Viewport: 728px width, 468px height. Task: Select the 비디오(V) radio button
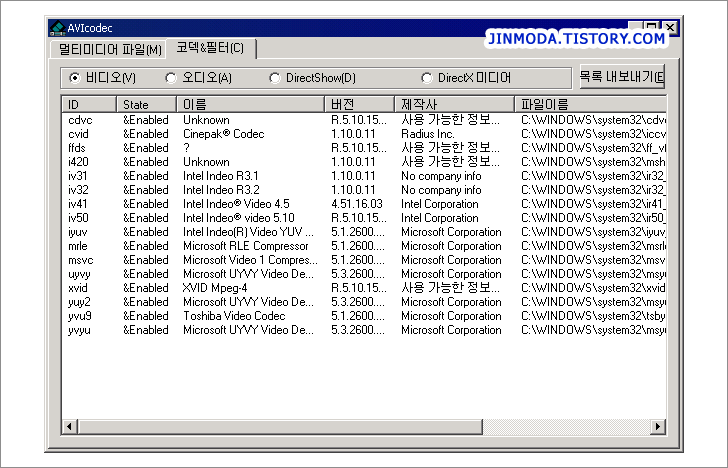point(103,78)
